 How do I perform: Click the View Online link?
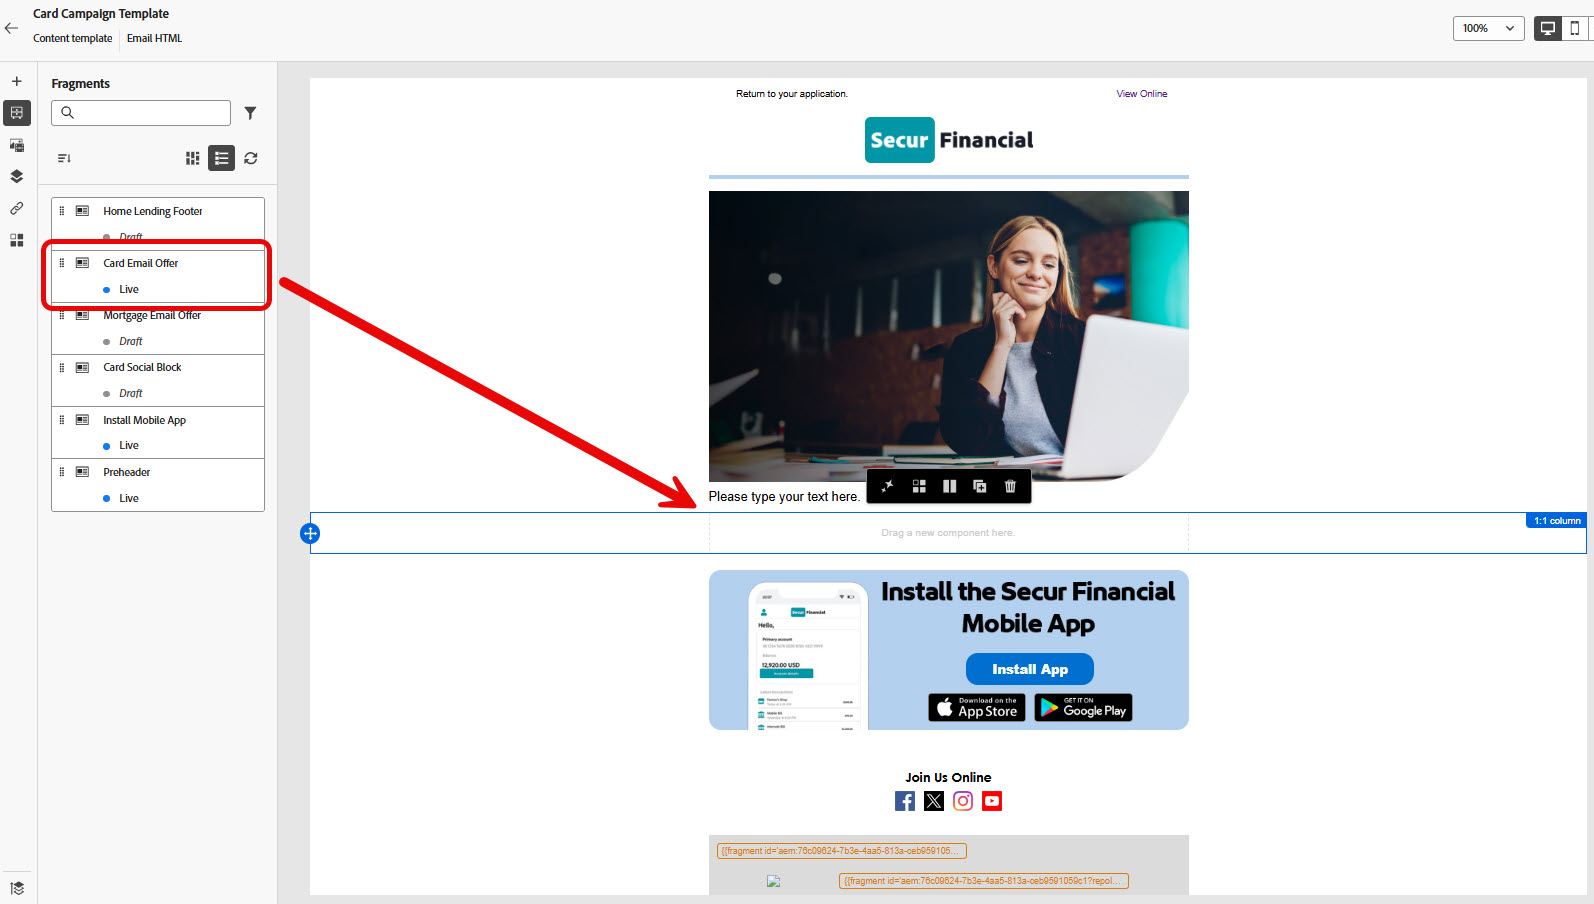coord(1142,94)
